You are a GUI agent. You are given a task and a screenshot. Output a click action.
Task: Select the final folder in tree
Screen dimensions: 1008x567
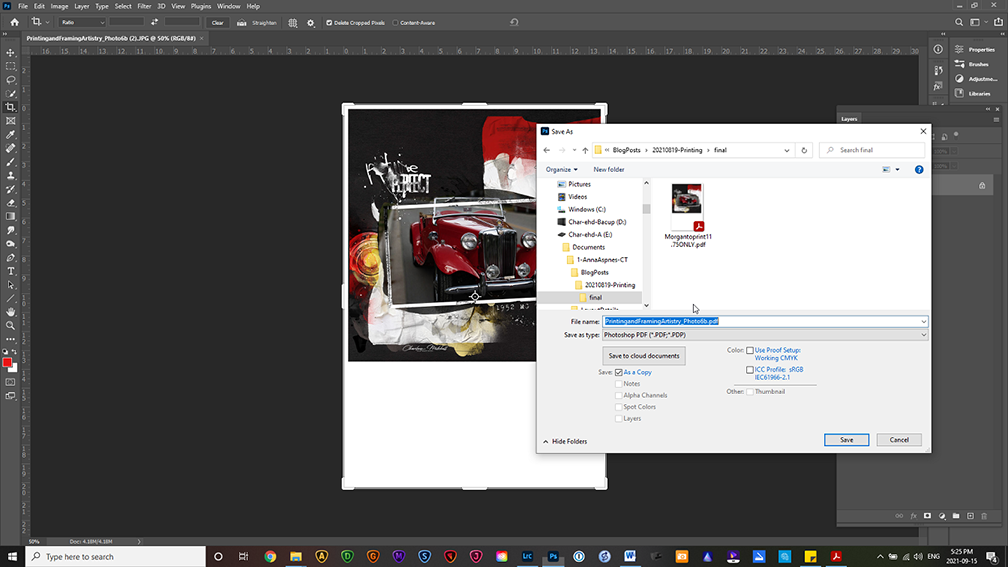(595, 298)
